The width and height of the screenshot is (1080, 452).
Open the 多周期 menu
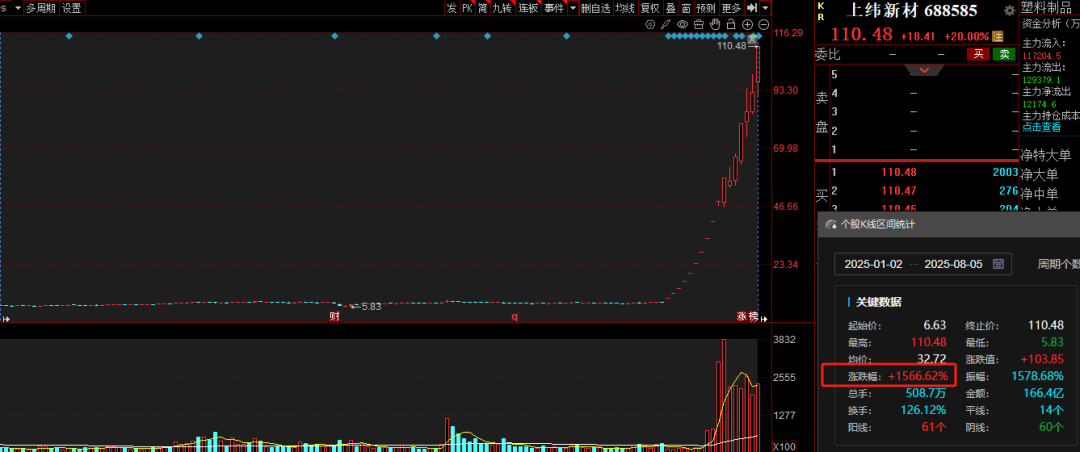(41, 8)
